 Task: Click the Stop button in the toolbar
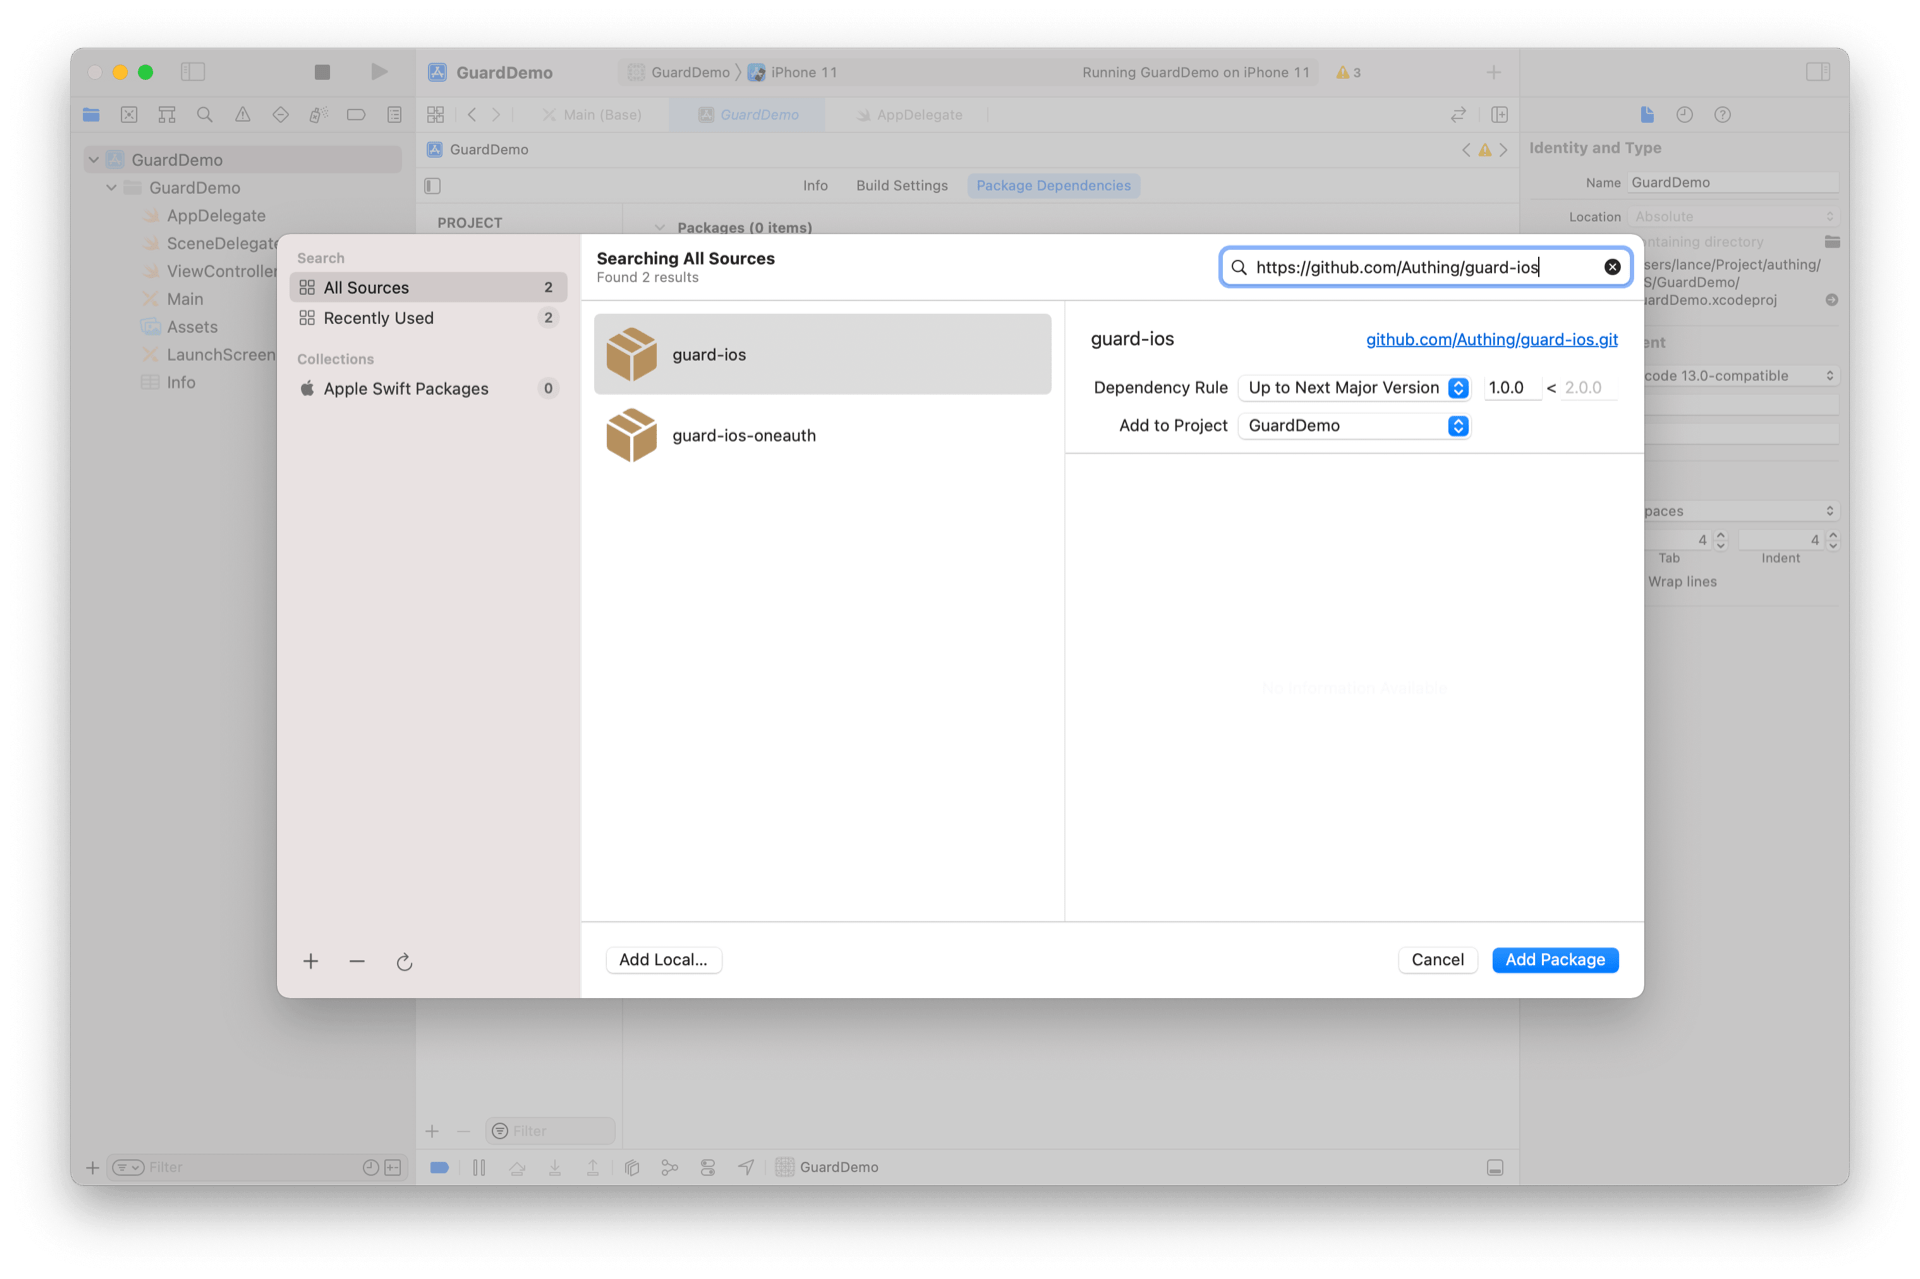[x=322, y=72]
